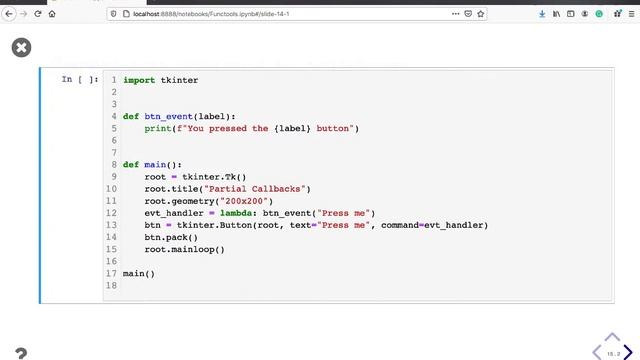Click the browser forward button
The width and height of the screenshot is (640, 360).
(x=24, y=14)
